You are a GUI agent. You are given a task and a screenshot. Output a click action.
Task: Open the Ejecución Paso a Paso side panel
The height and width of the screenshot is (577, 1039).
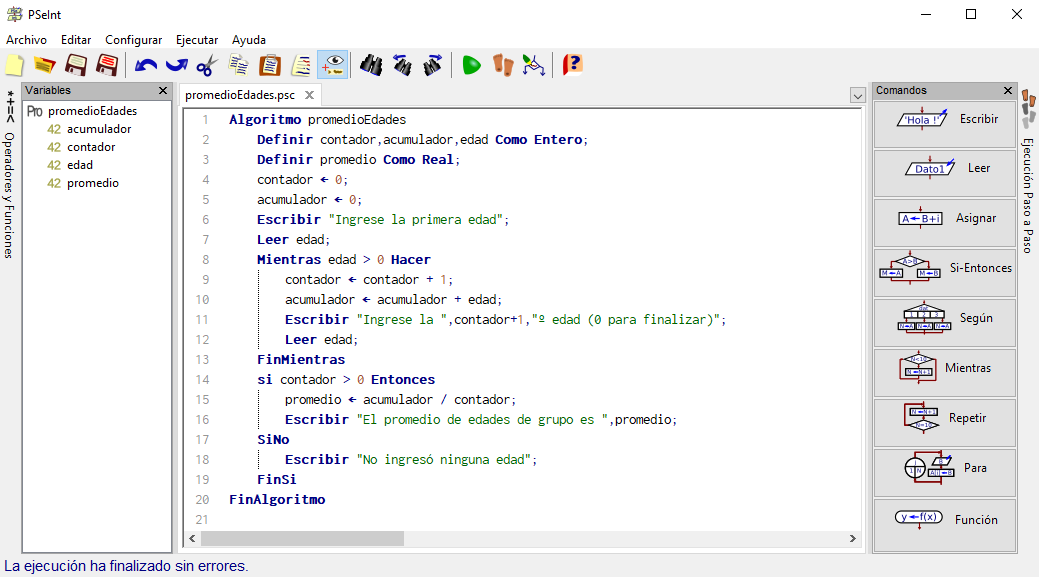pyautogui.click(x=1028, y=172)
